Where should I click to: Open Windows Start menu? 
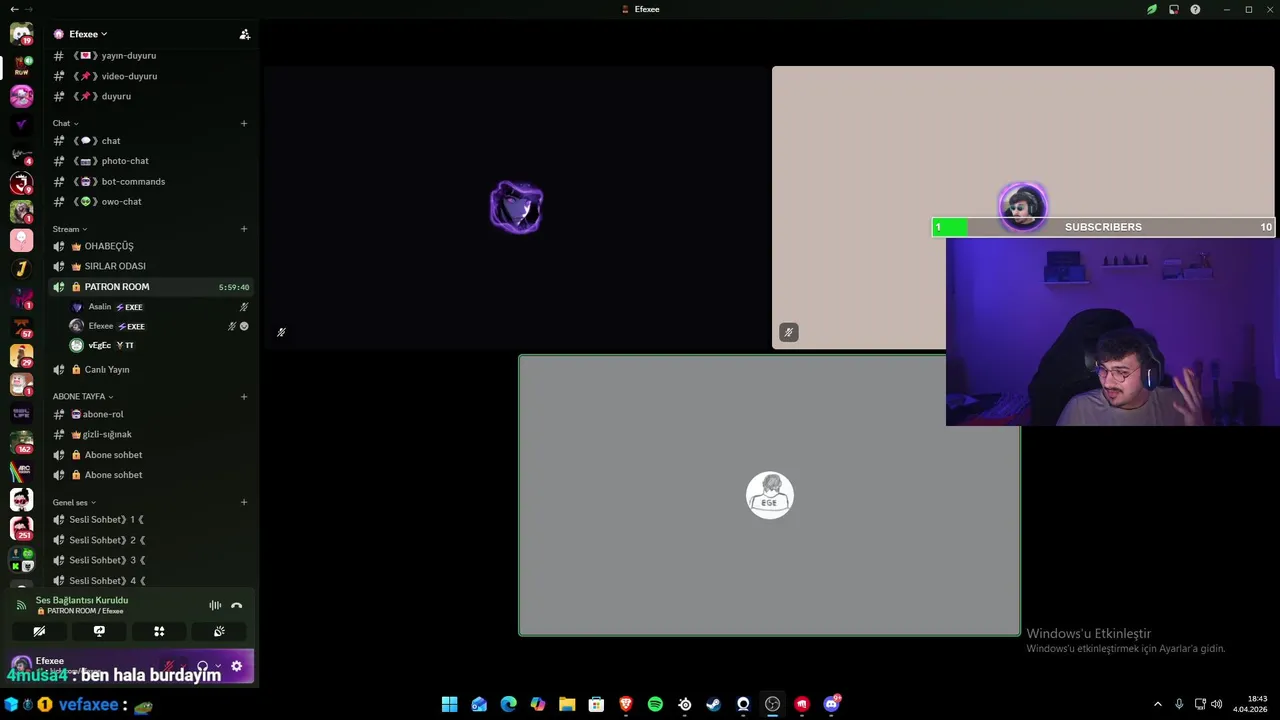tap(450, 704)
